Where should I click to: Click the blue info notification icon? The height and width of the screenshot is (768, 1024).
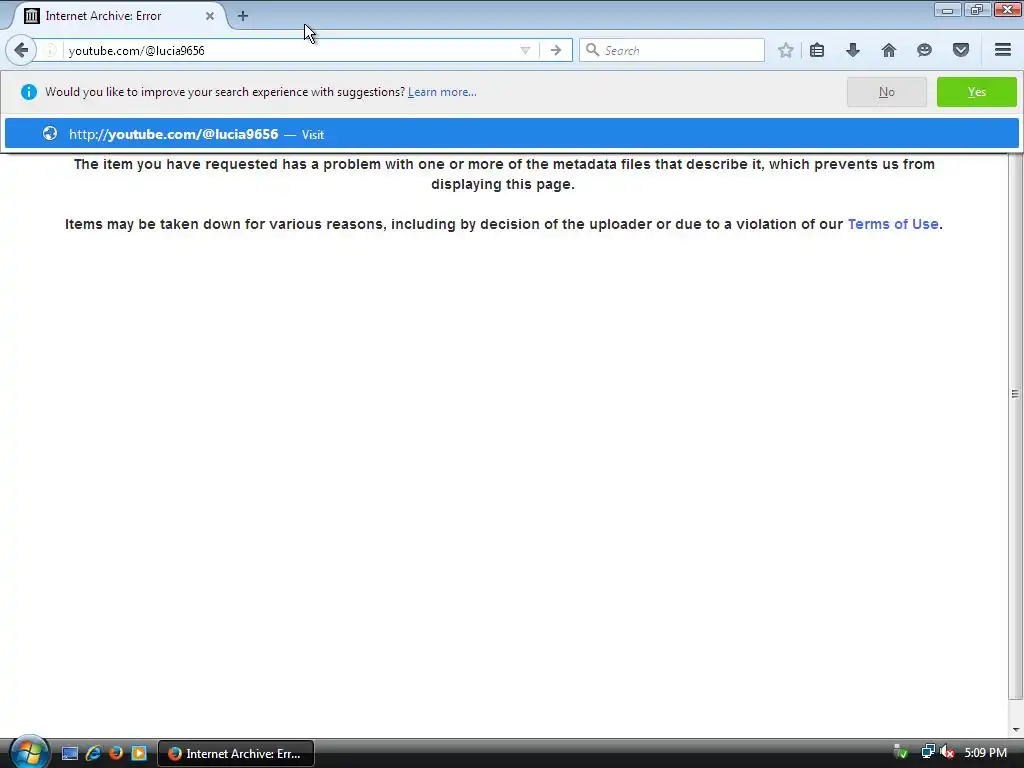click(x=29, y=92)
